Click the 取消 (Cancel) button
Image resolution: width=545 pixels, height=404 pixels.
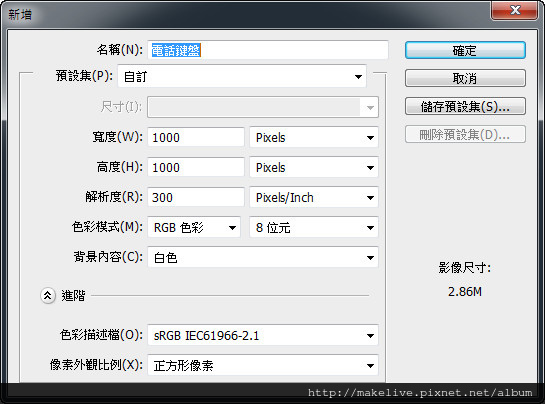pos(465,78)
